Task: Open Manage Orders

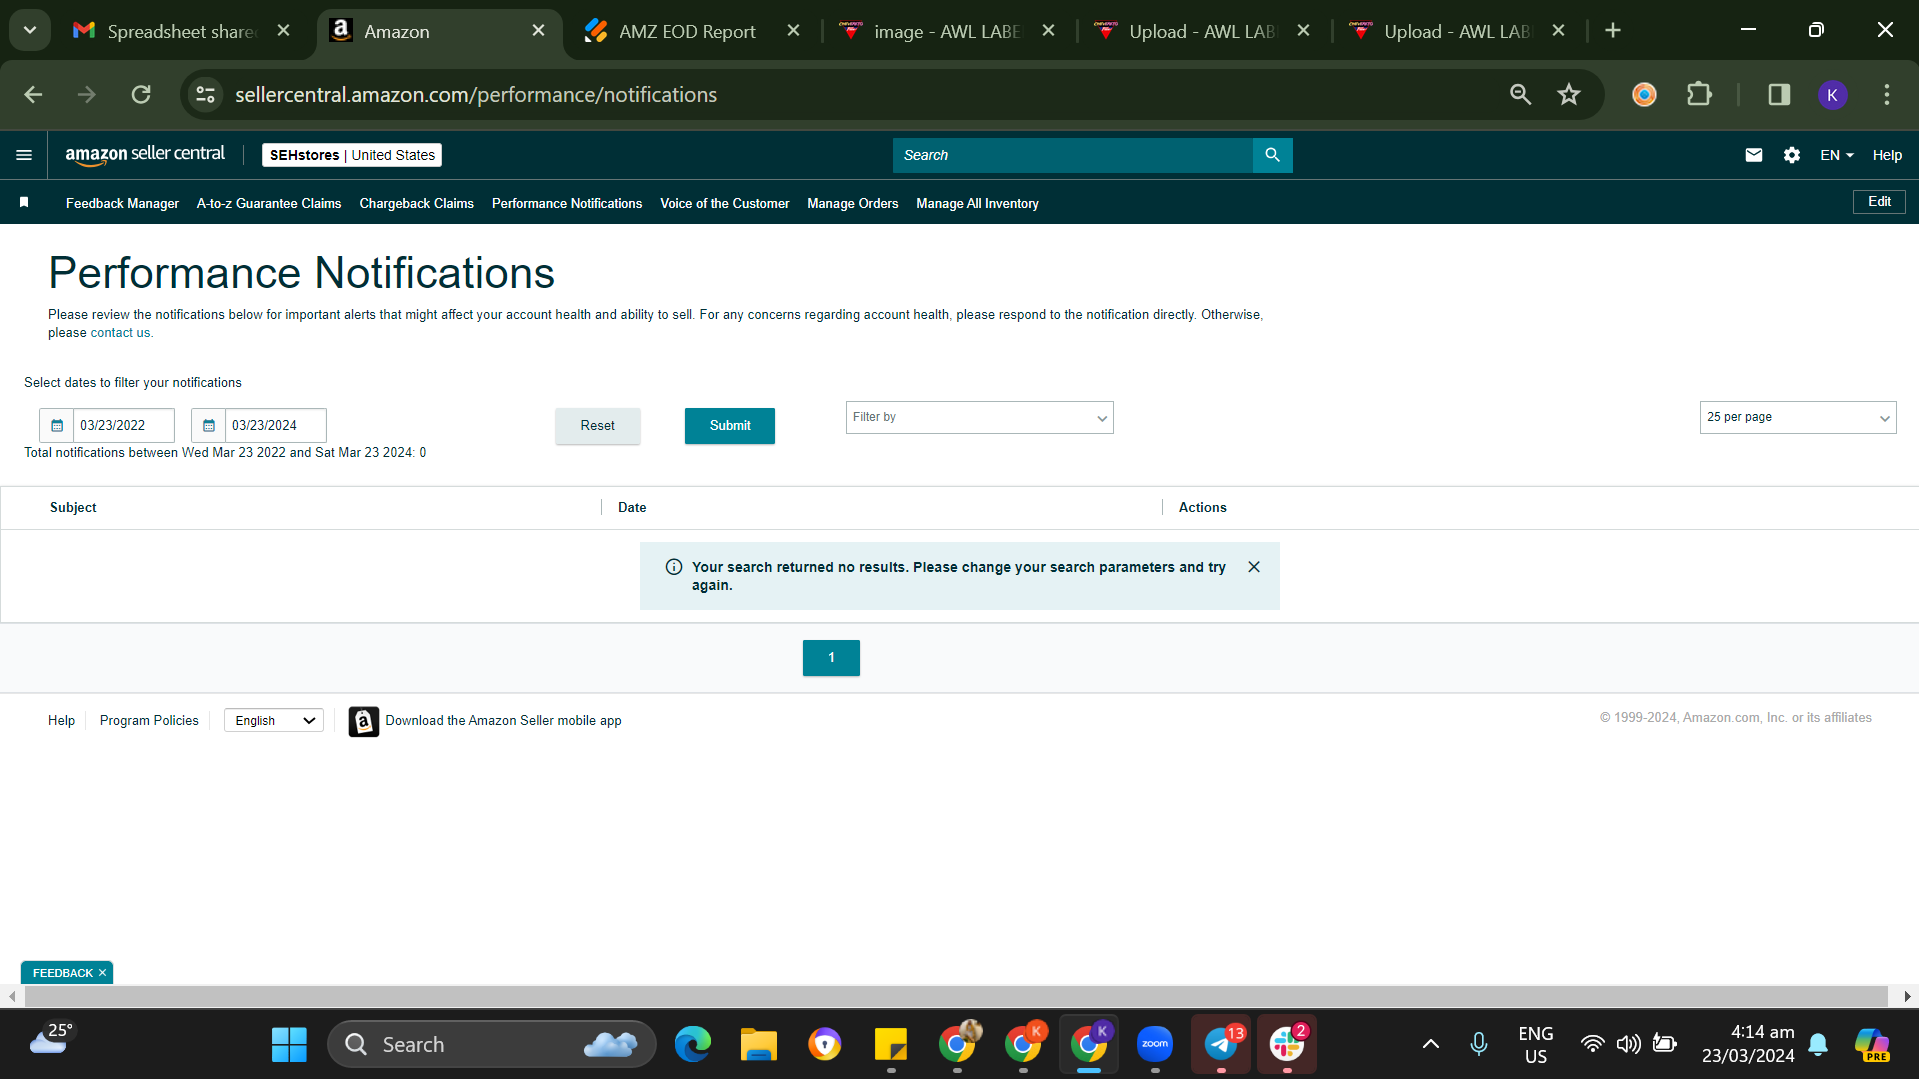Action: pyautogui.click(x=852, y=203)
